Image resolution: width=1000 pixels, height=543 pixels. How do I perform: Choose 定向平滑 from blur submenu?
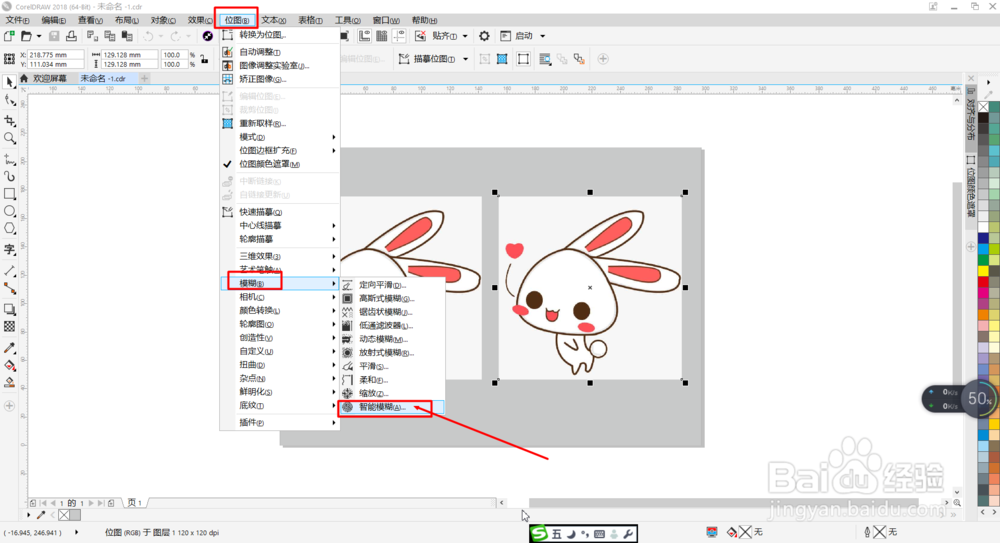392,285
